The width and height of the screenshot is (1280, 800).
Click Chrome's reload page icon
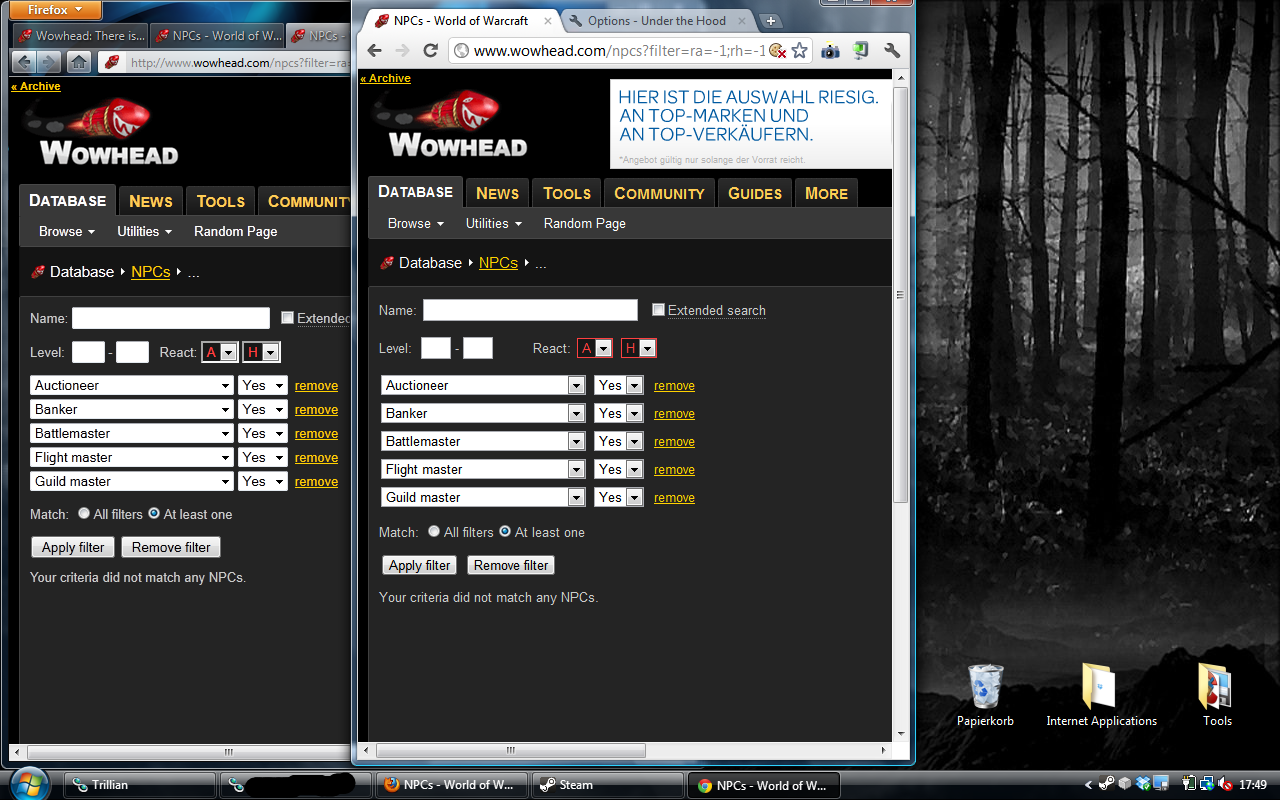431,50
